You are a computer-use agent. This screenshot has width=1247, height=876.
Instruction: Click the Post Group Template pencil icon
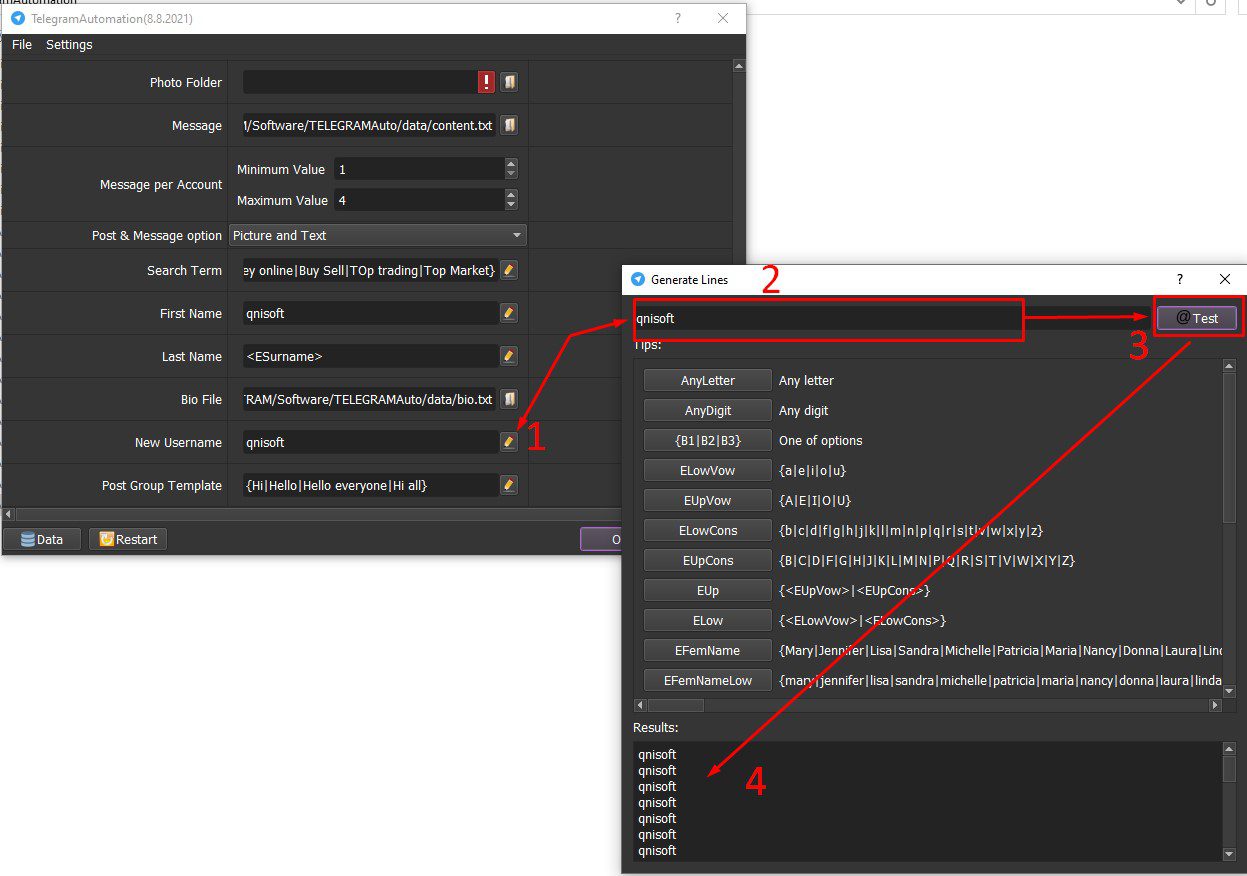coord(509,485)
